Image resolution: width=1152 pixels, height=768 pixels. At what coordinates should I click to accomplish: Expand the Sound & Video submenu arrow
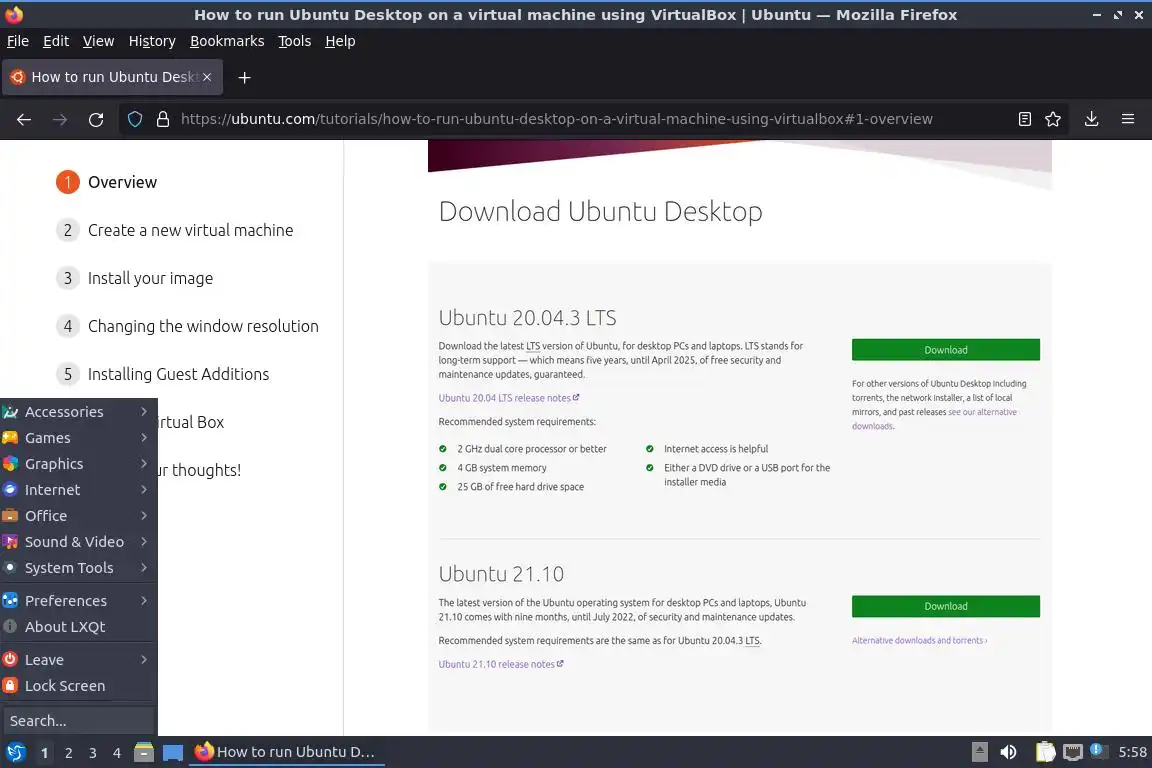[144, 542]
